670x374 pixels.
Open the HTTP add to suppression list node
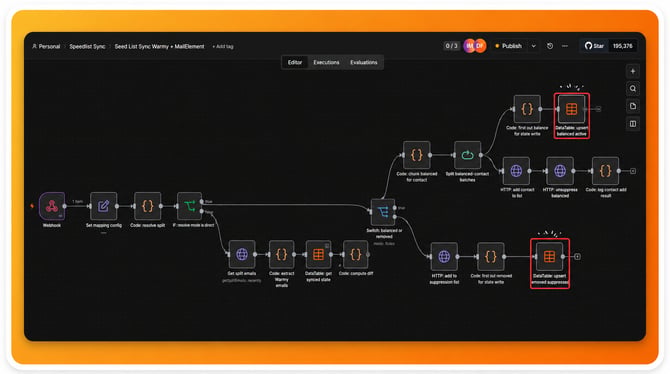[444, 256]
